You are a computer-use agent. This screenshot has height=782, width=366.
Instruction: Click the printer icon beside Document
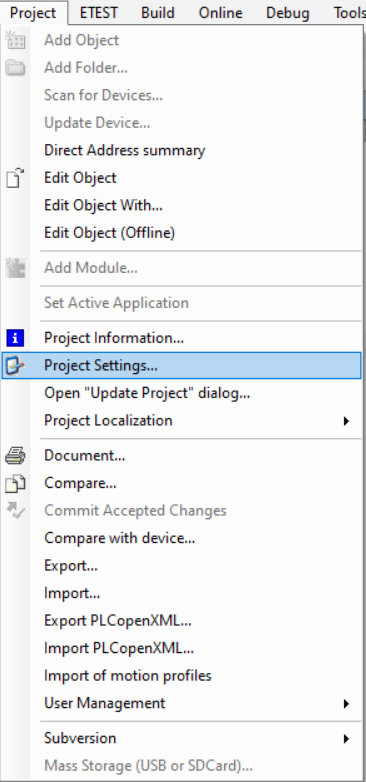[15, 455]
